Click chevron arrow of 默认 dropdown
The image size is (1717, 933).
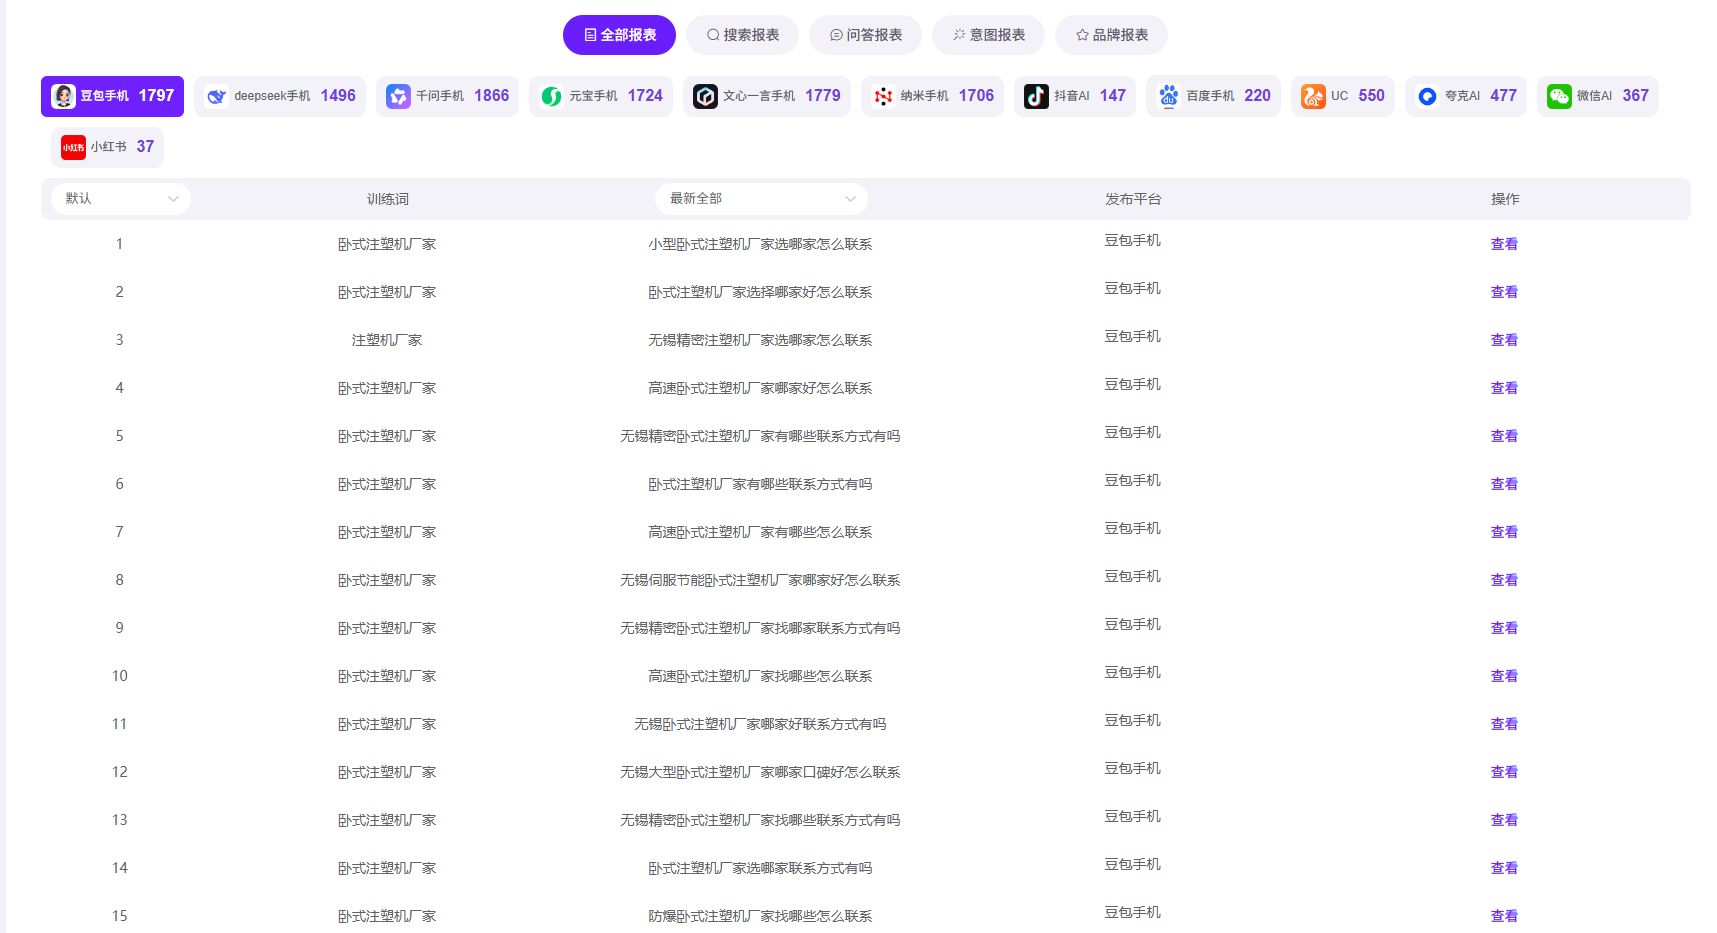tap(173, 199)
